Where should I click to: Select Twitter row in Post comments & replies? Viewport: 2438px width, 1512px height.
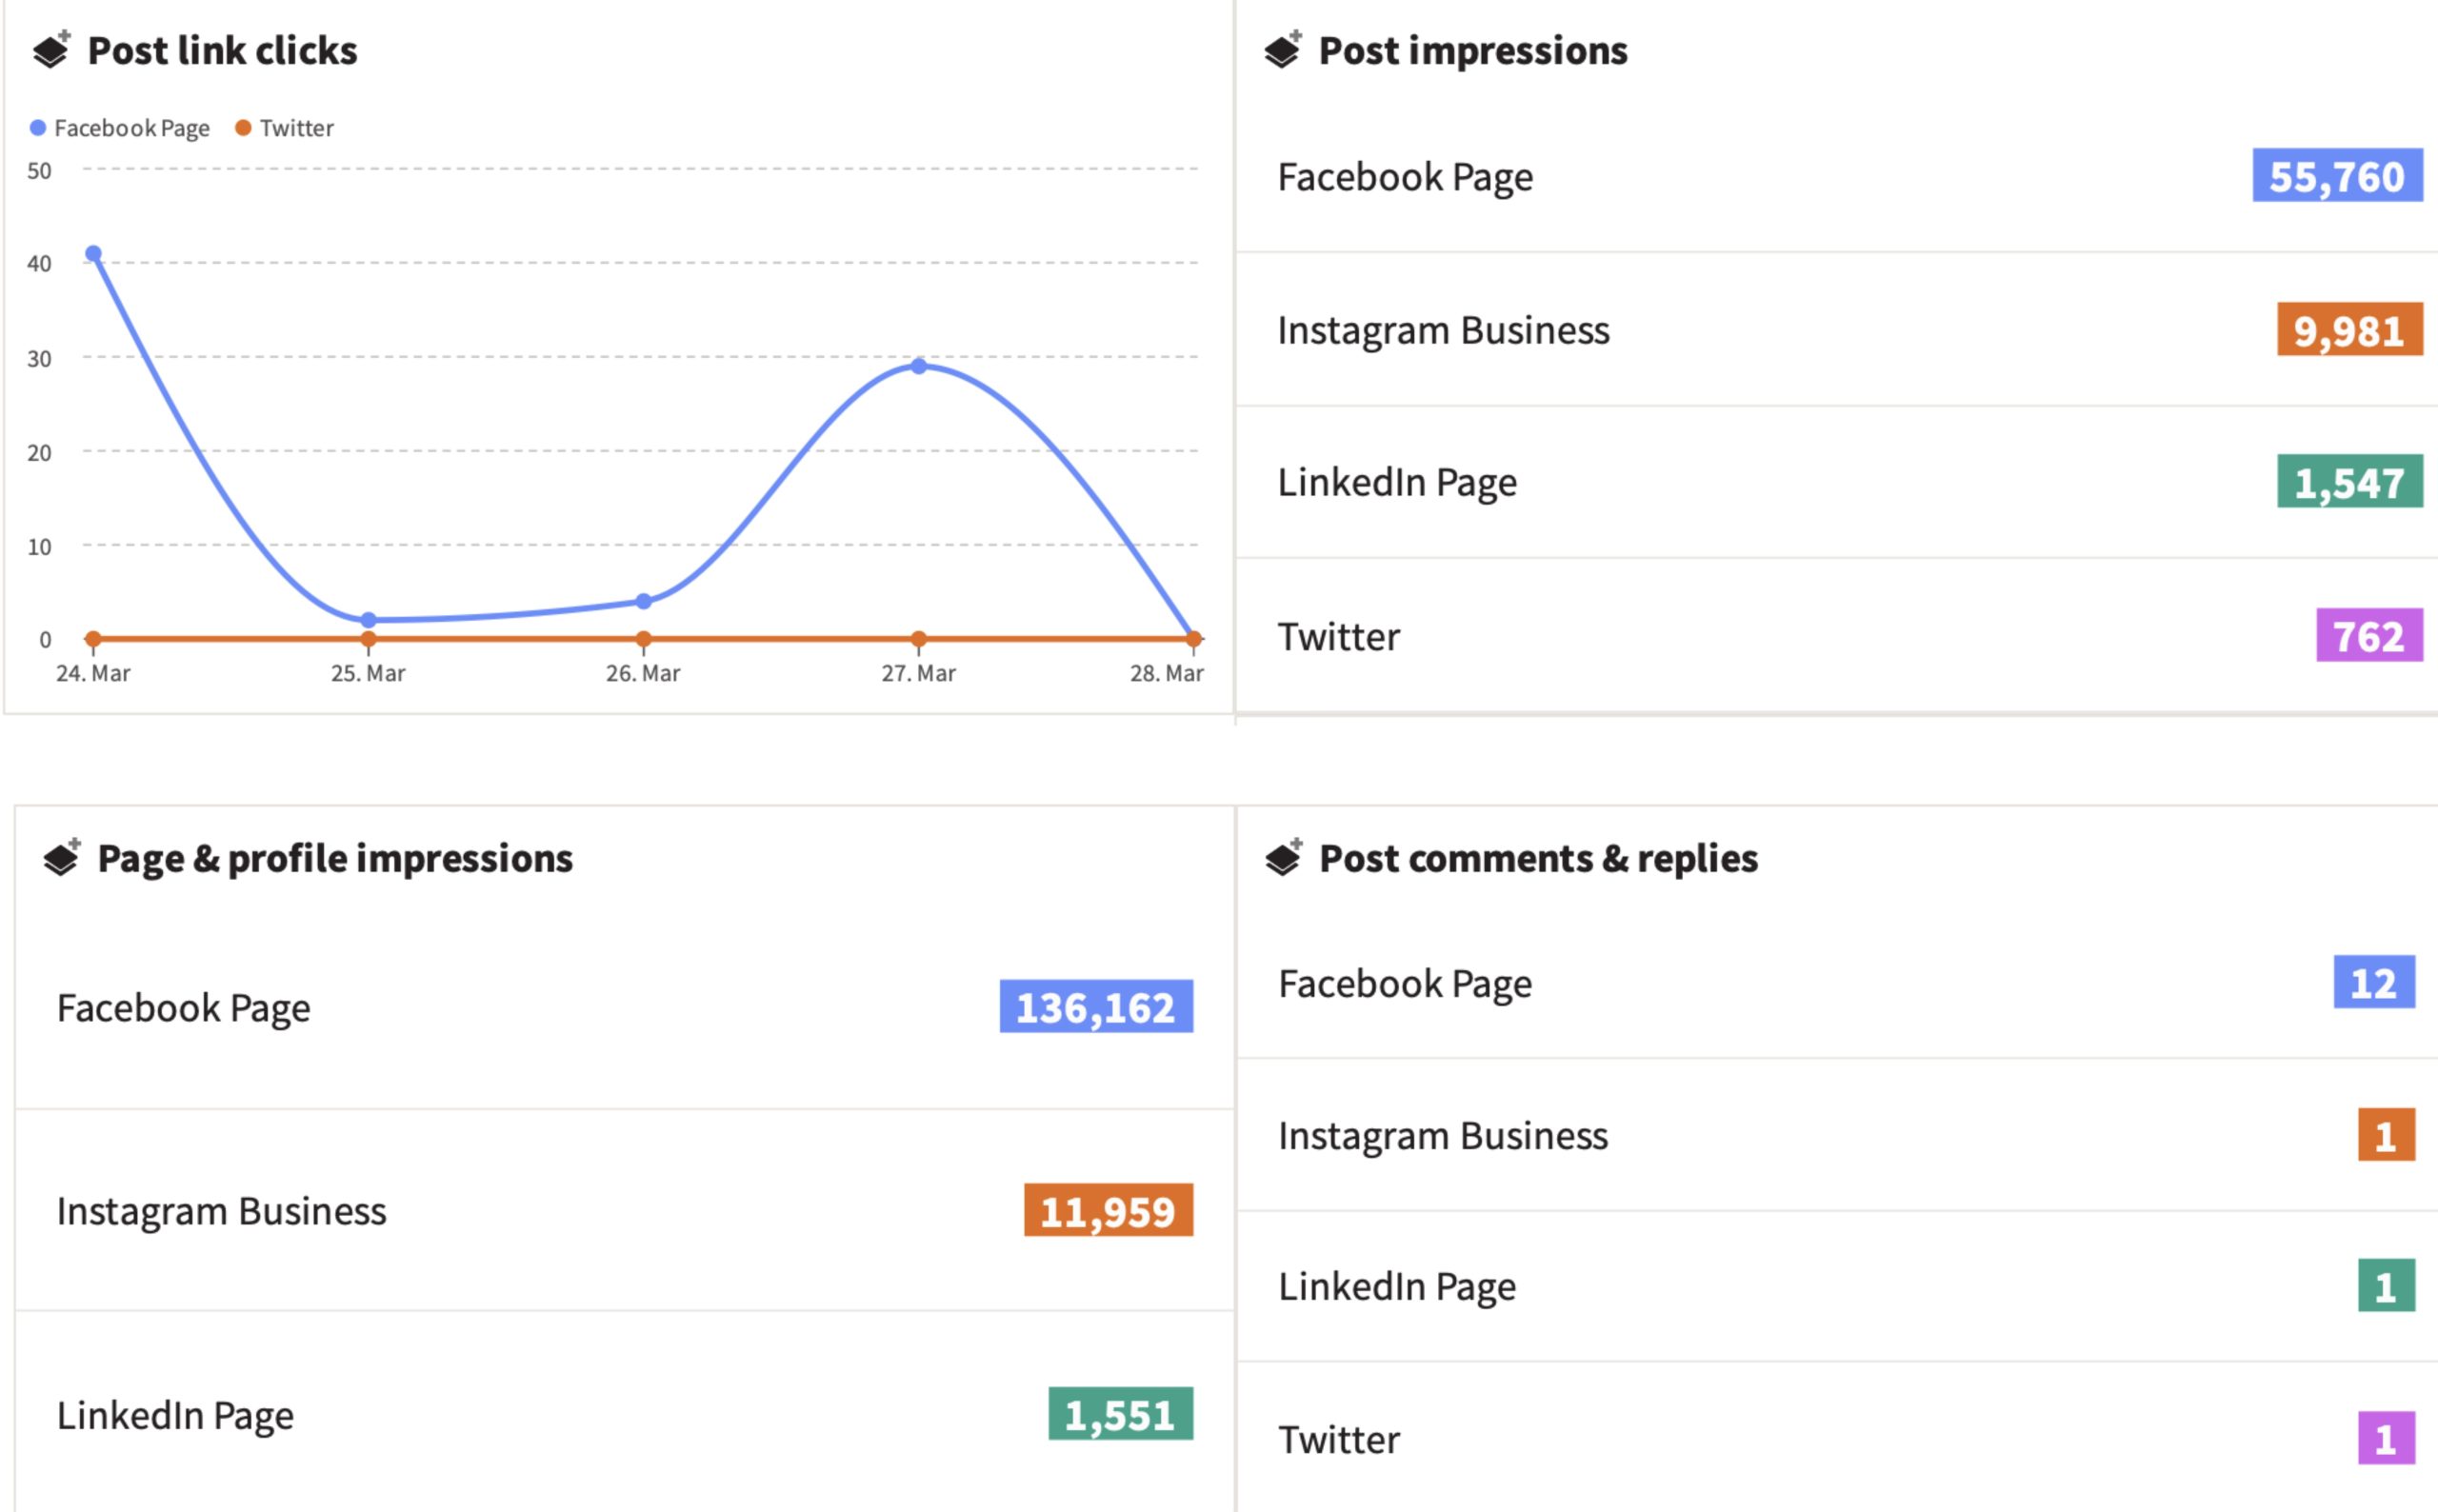coord(1339,1440)
